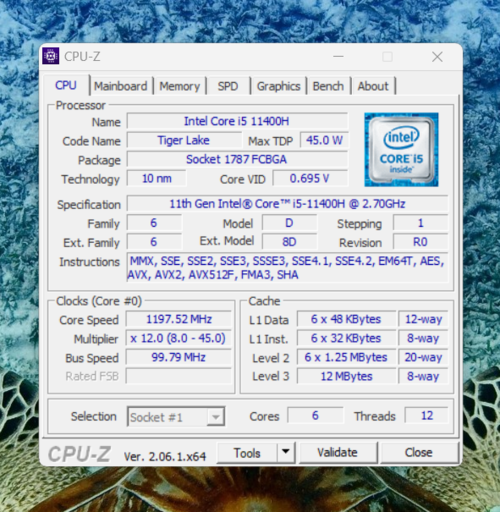Click the Technology value 10 nm

click(156, 178)
